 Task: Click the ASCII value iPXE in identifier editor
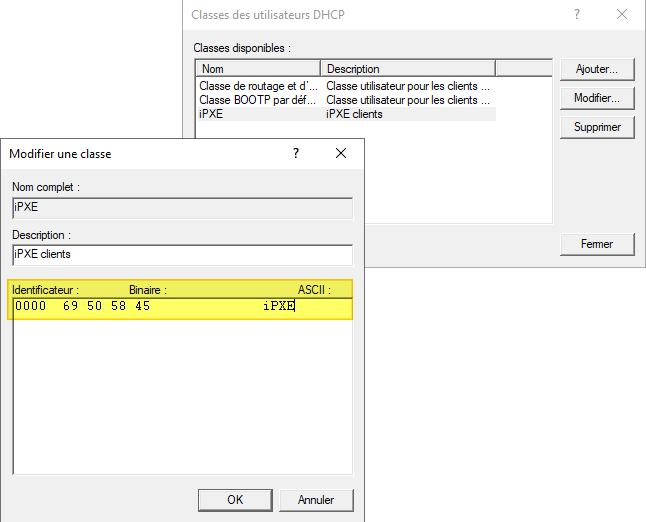(279, 306)
